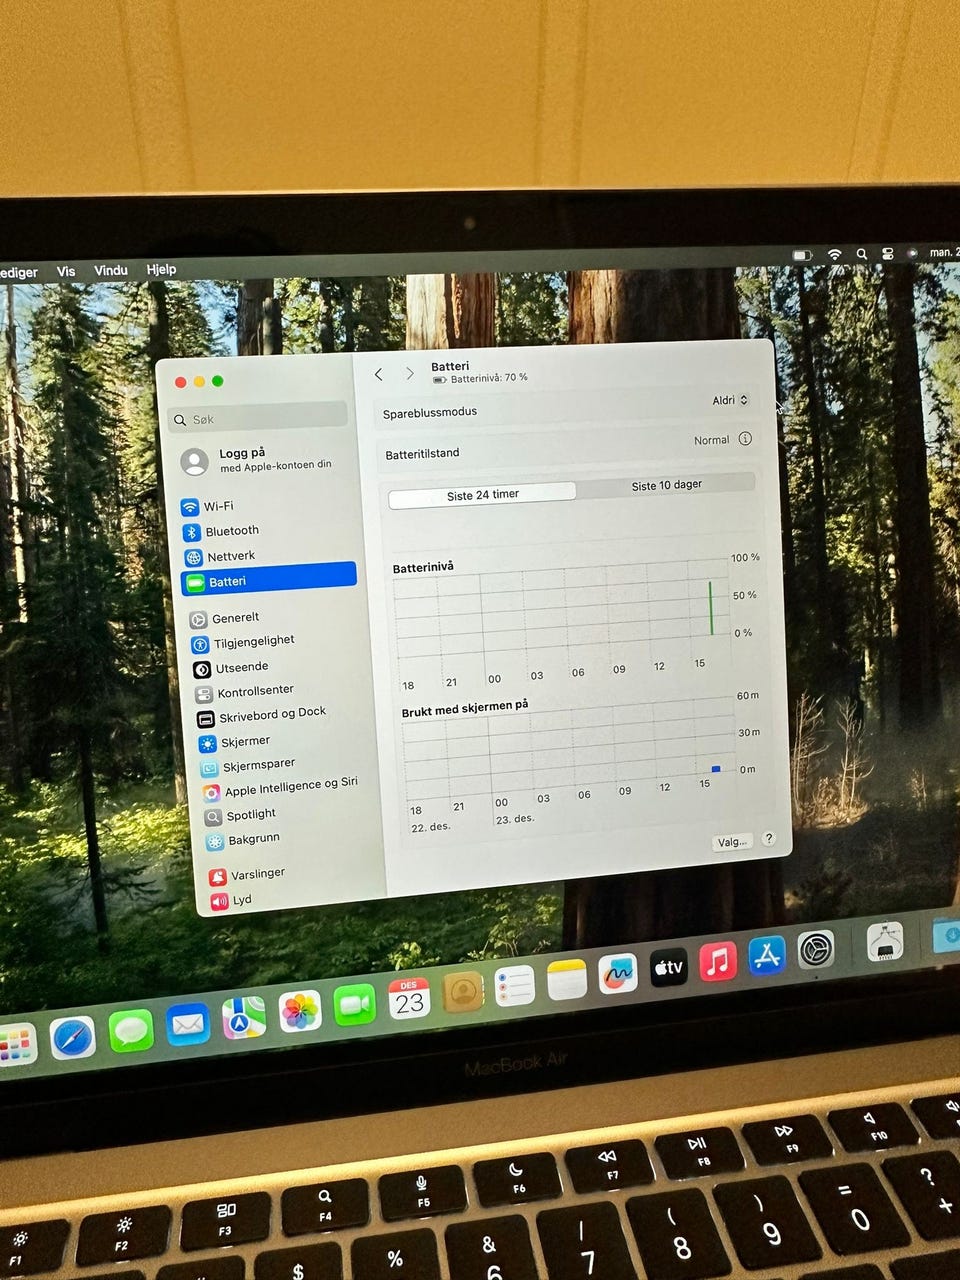Open Bluetooth settings in the sidebar
960x1280 pixels.
220,531
